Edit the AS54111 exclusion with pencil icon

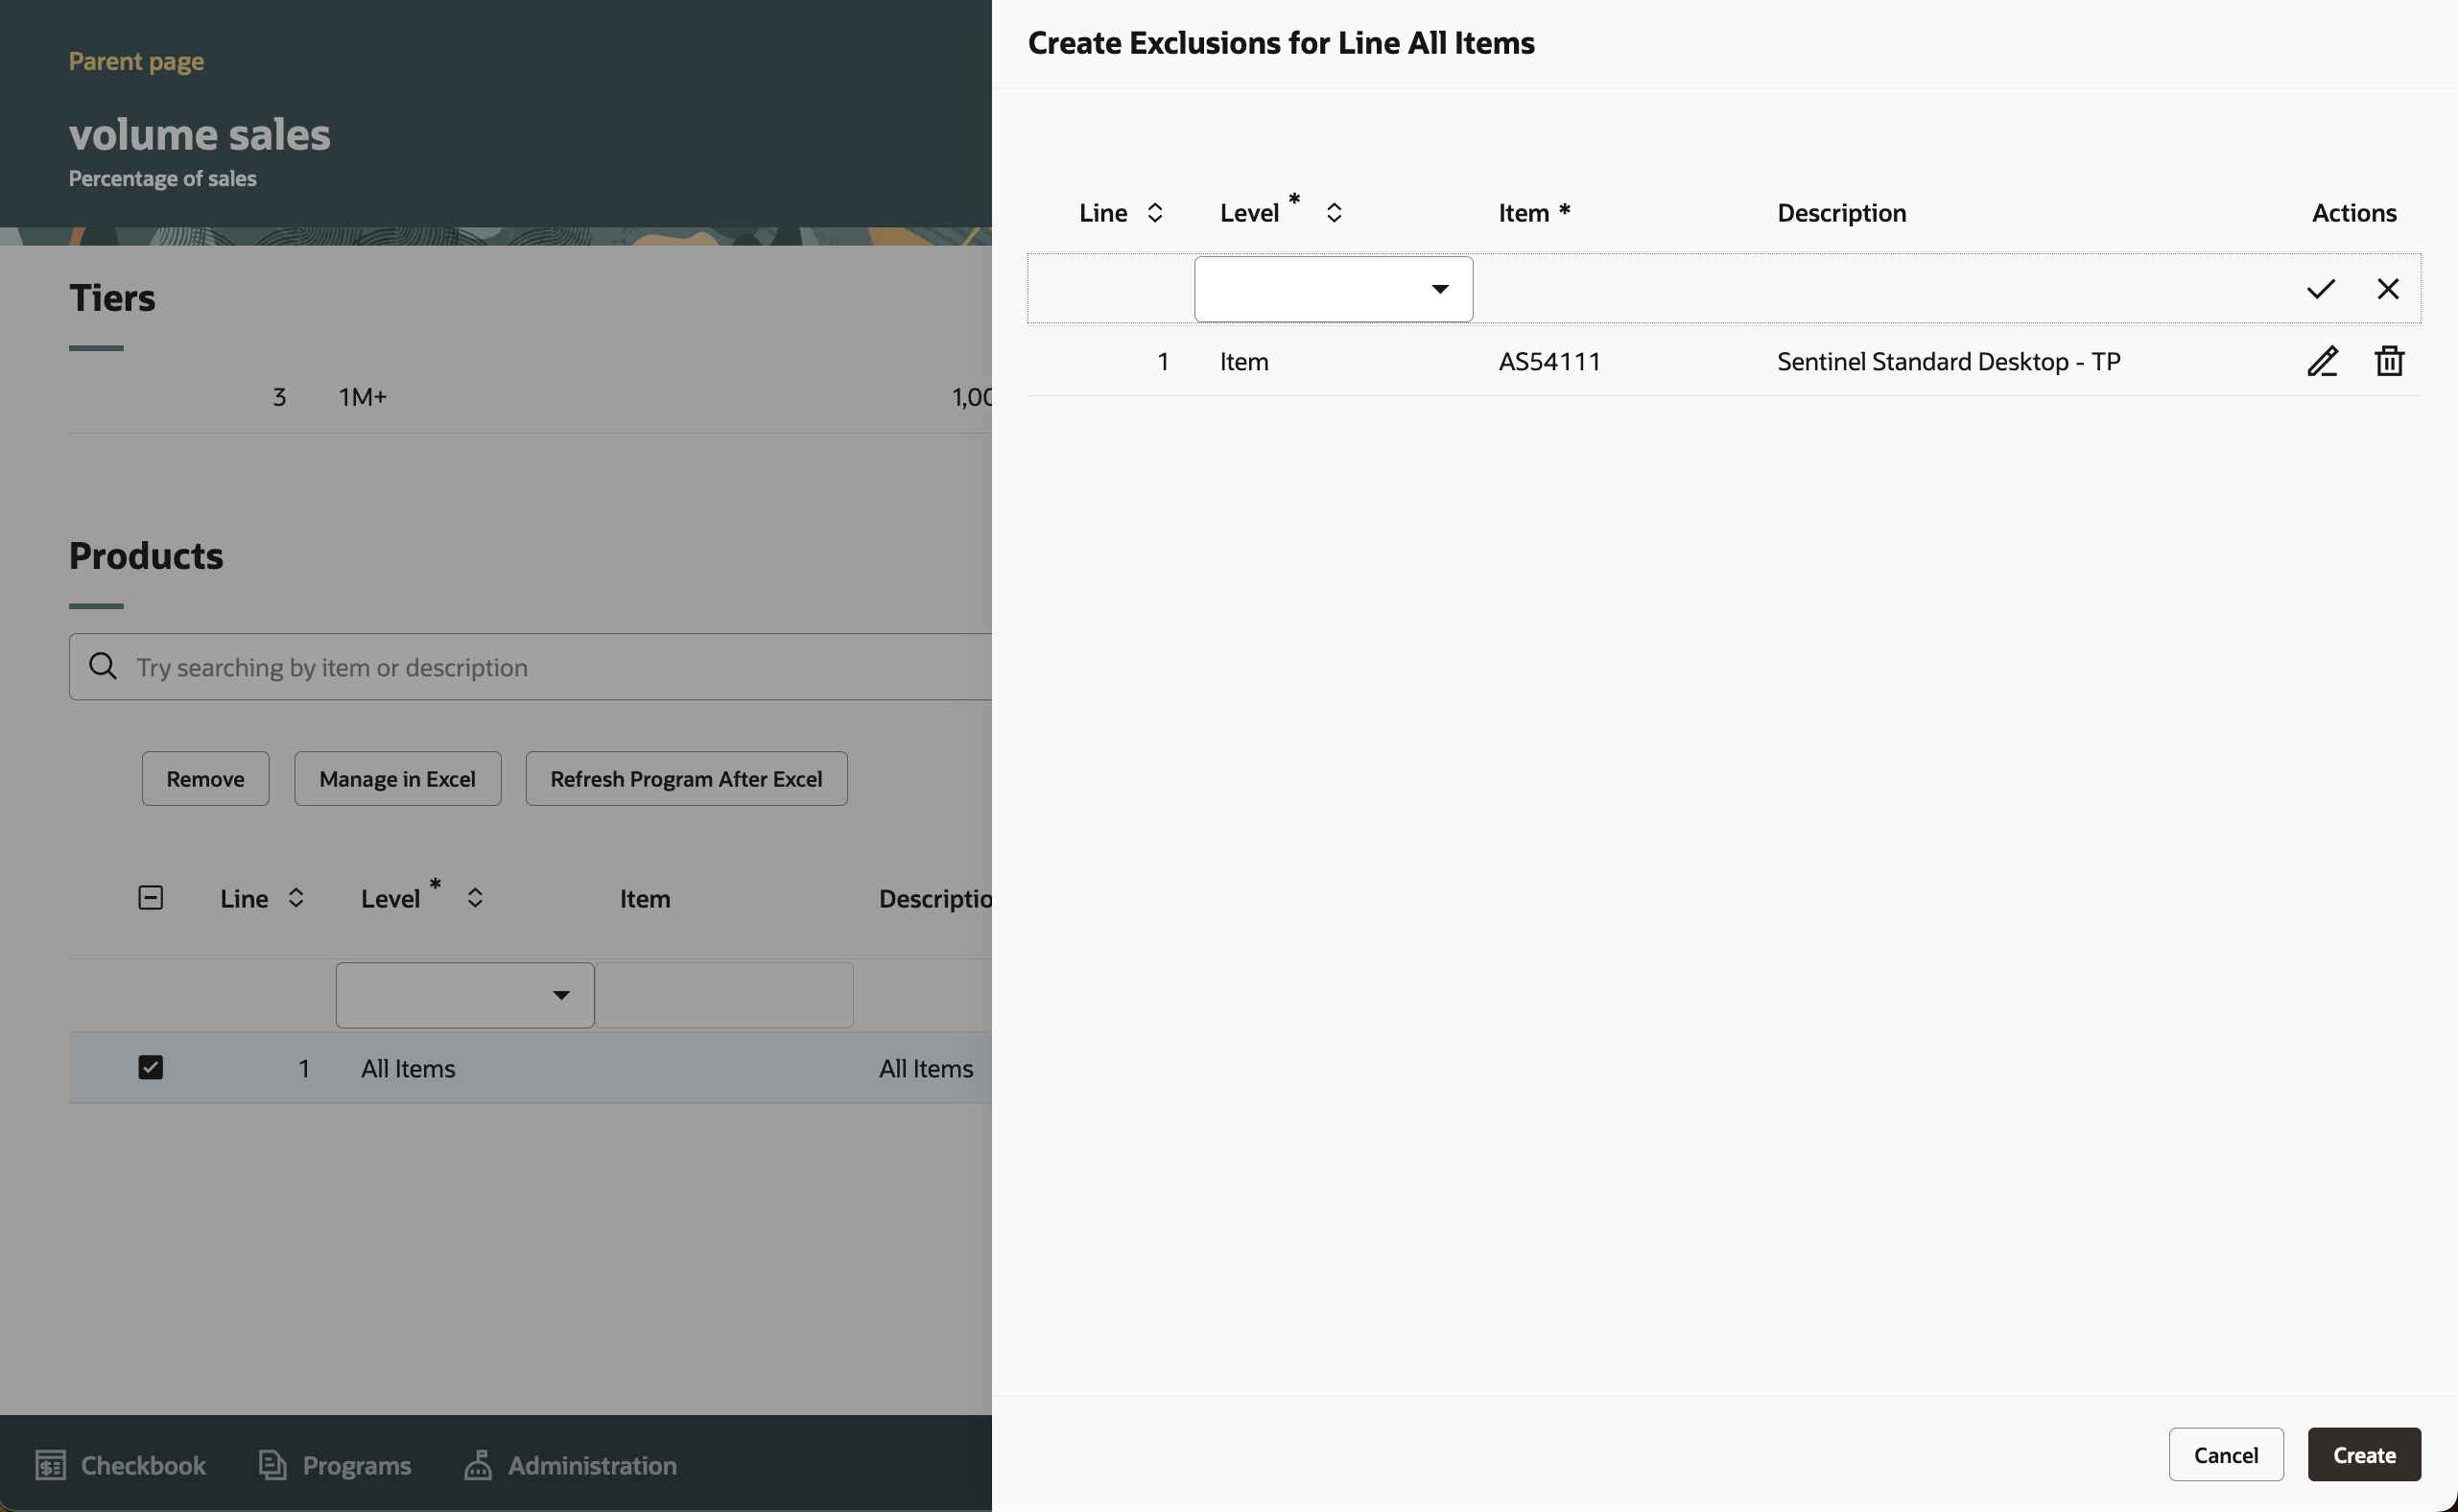tap(2322, 361)
